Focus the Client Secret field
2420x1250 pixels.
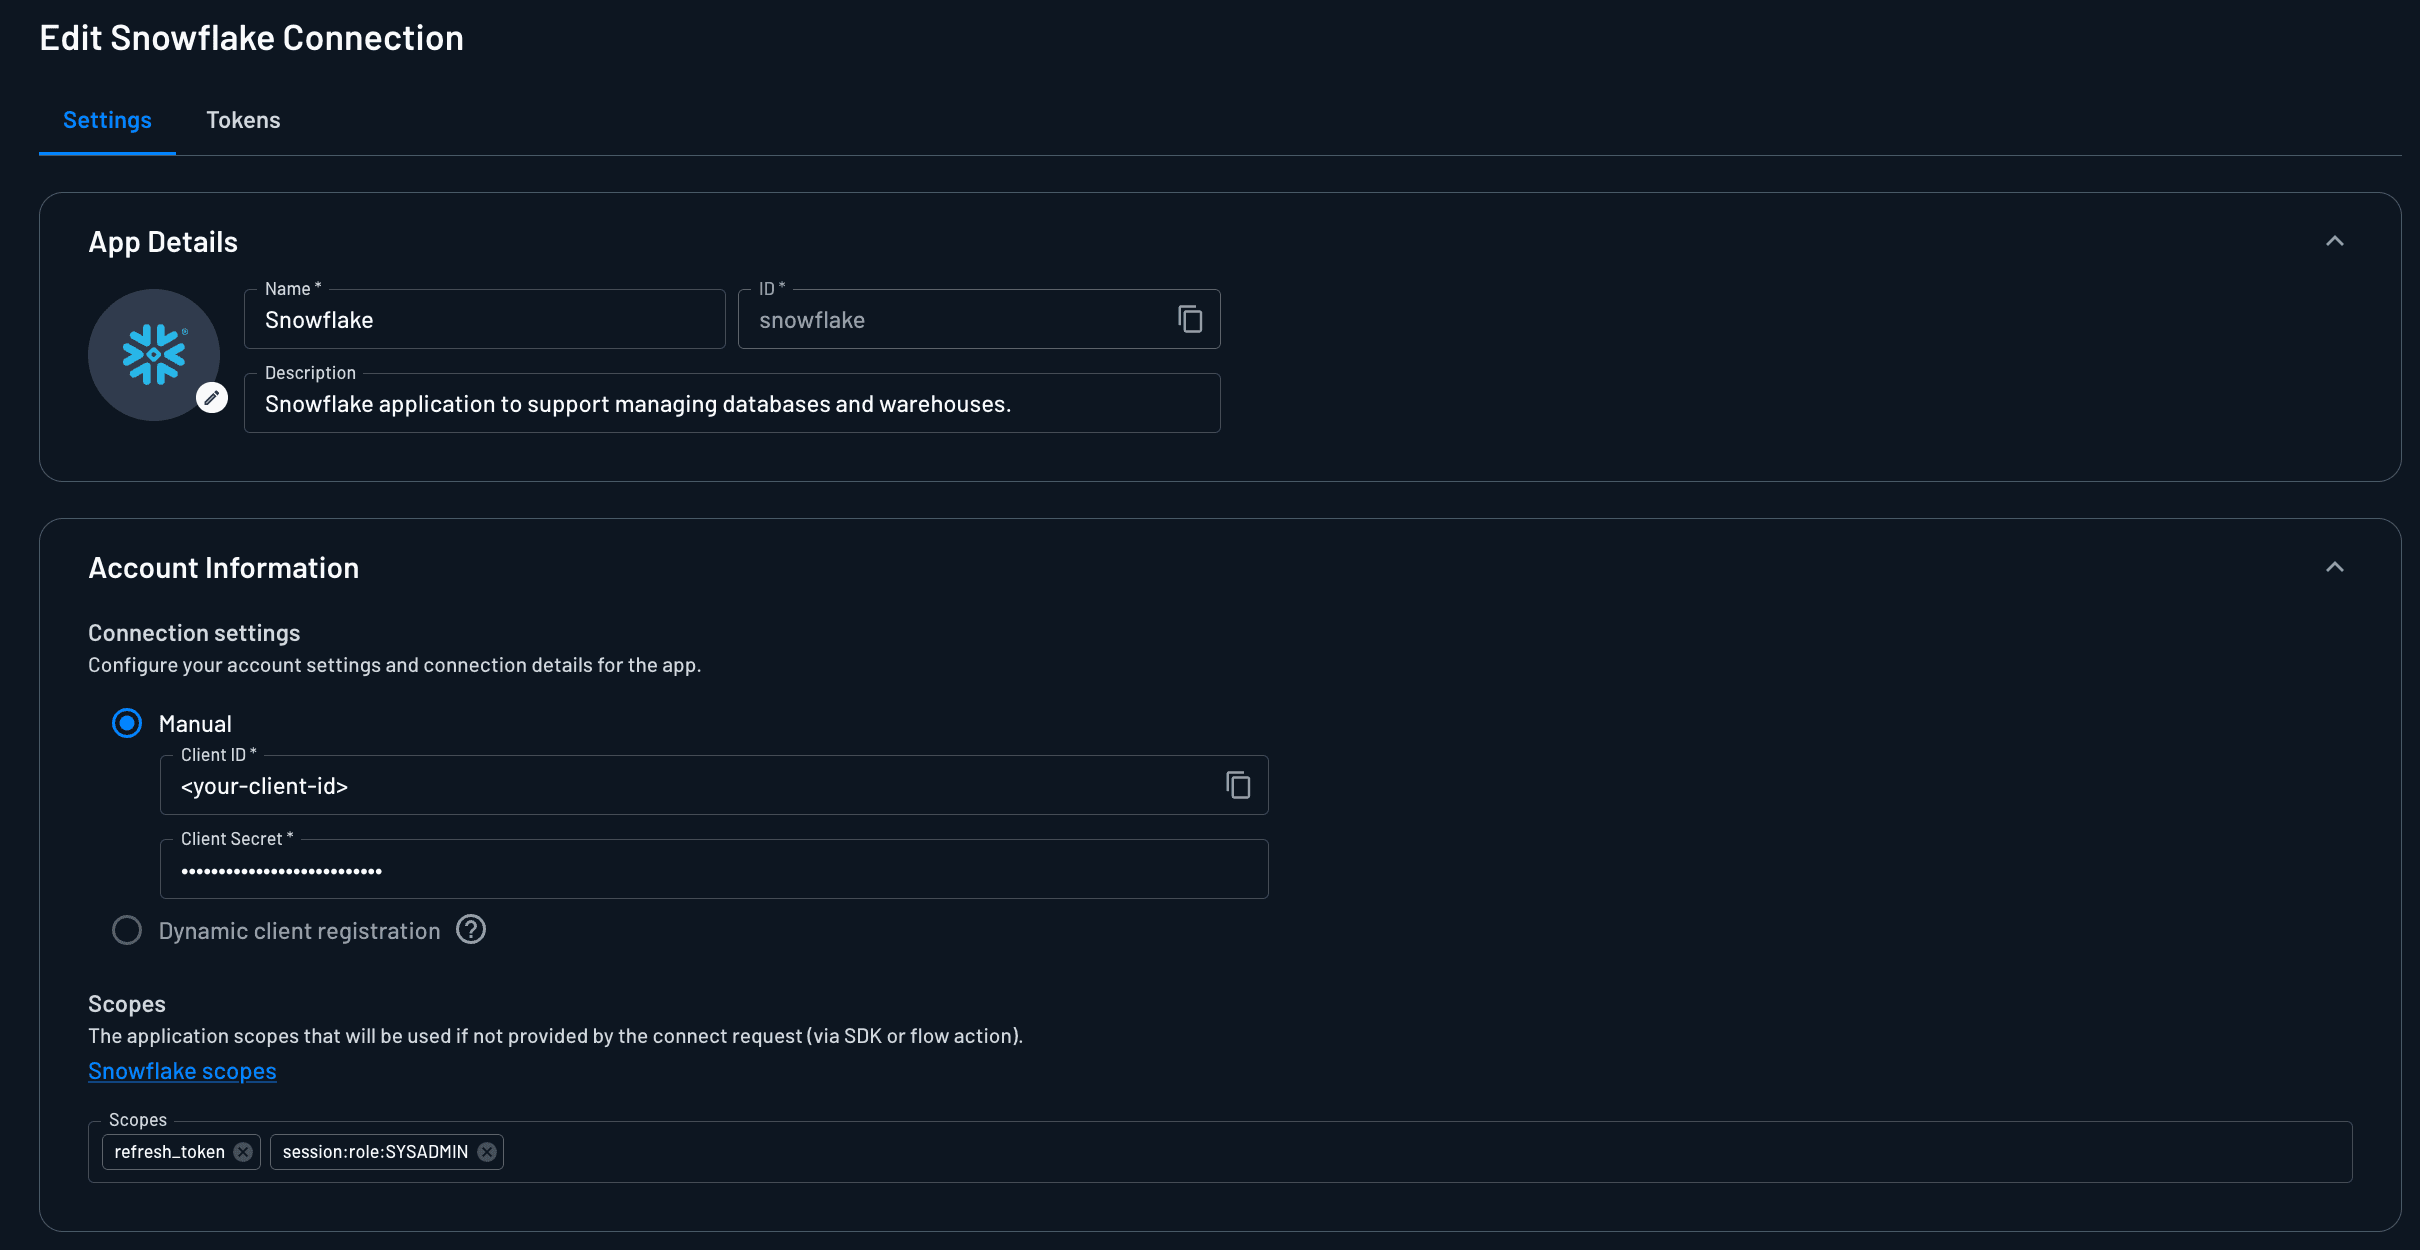point(714,869)
